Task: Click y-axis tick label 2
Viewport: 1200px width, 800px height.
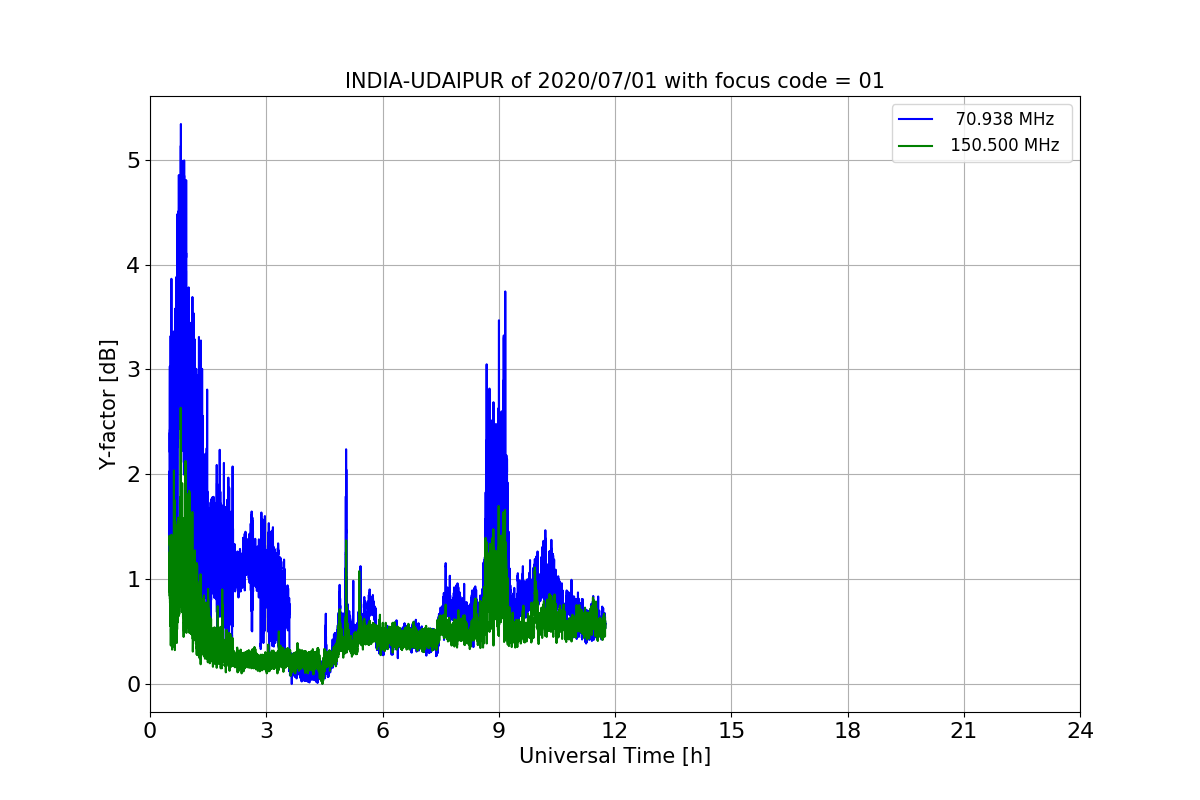Action: [x=134, y=475]
